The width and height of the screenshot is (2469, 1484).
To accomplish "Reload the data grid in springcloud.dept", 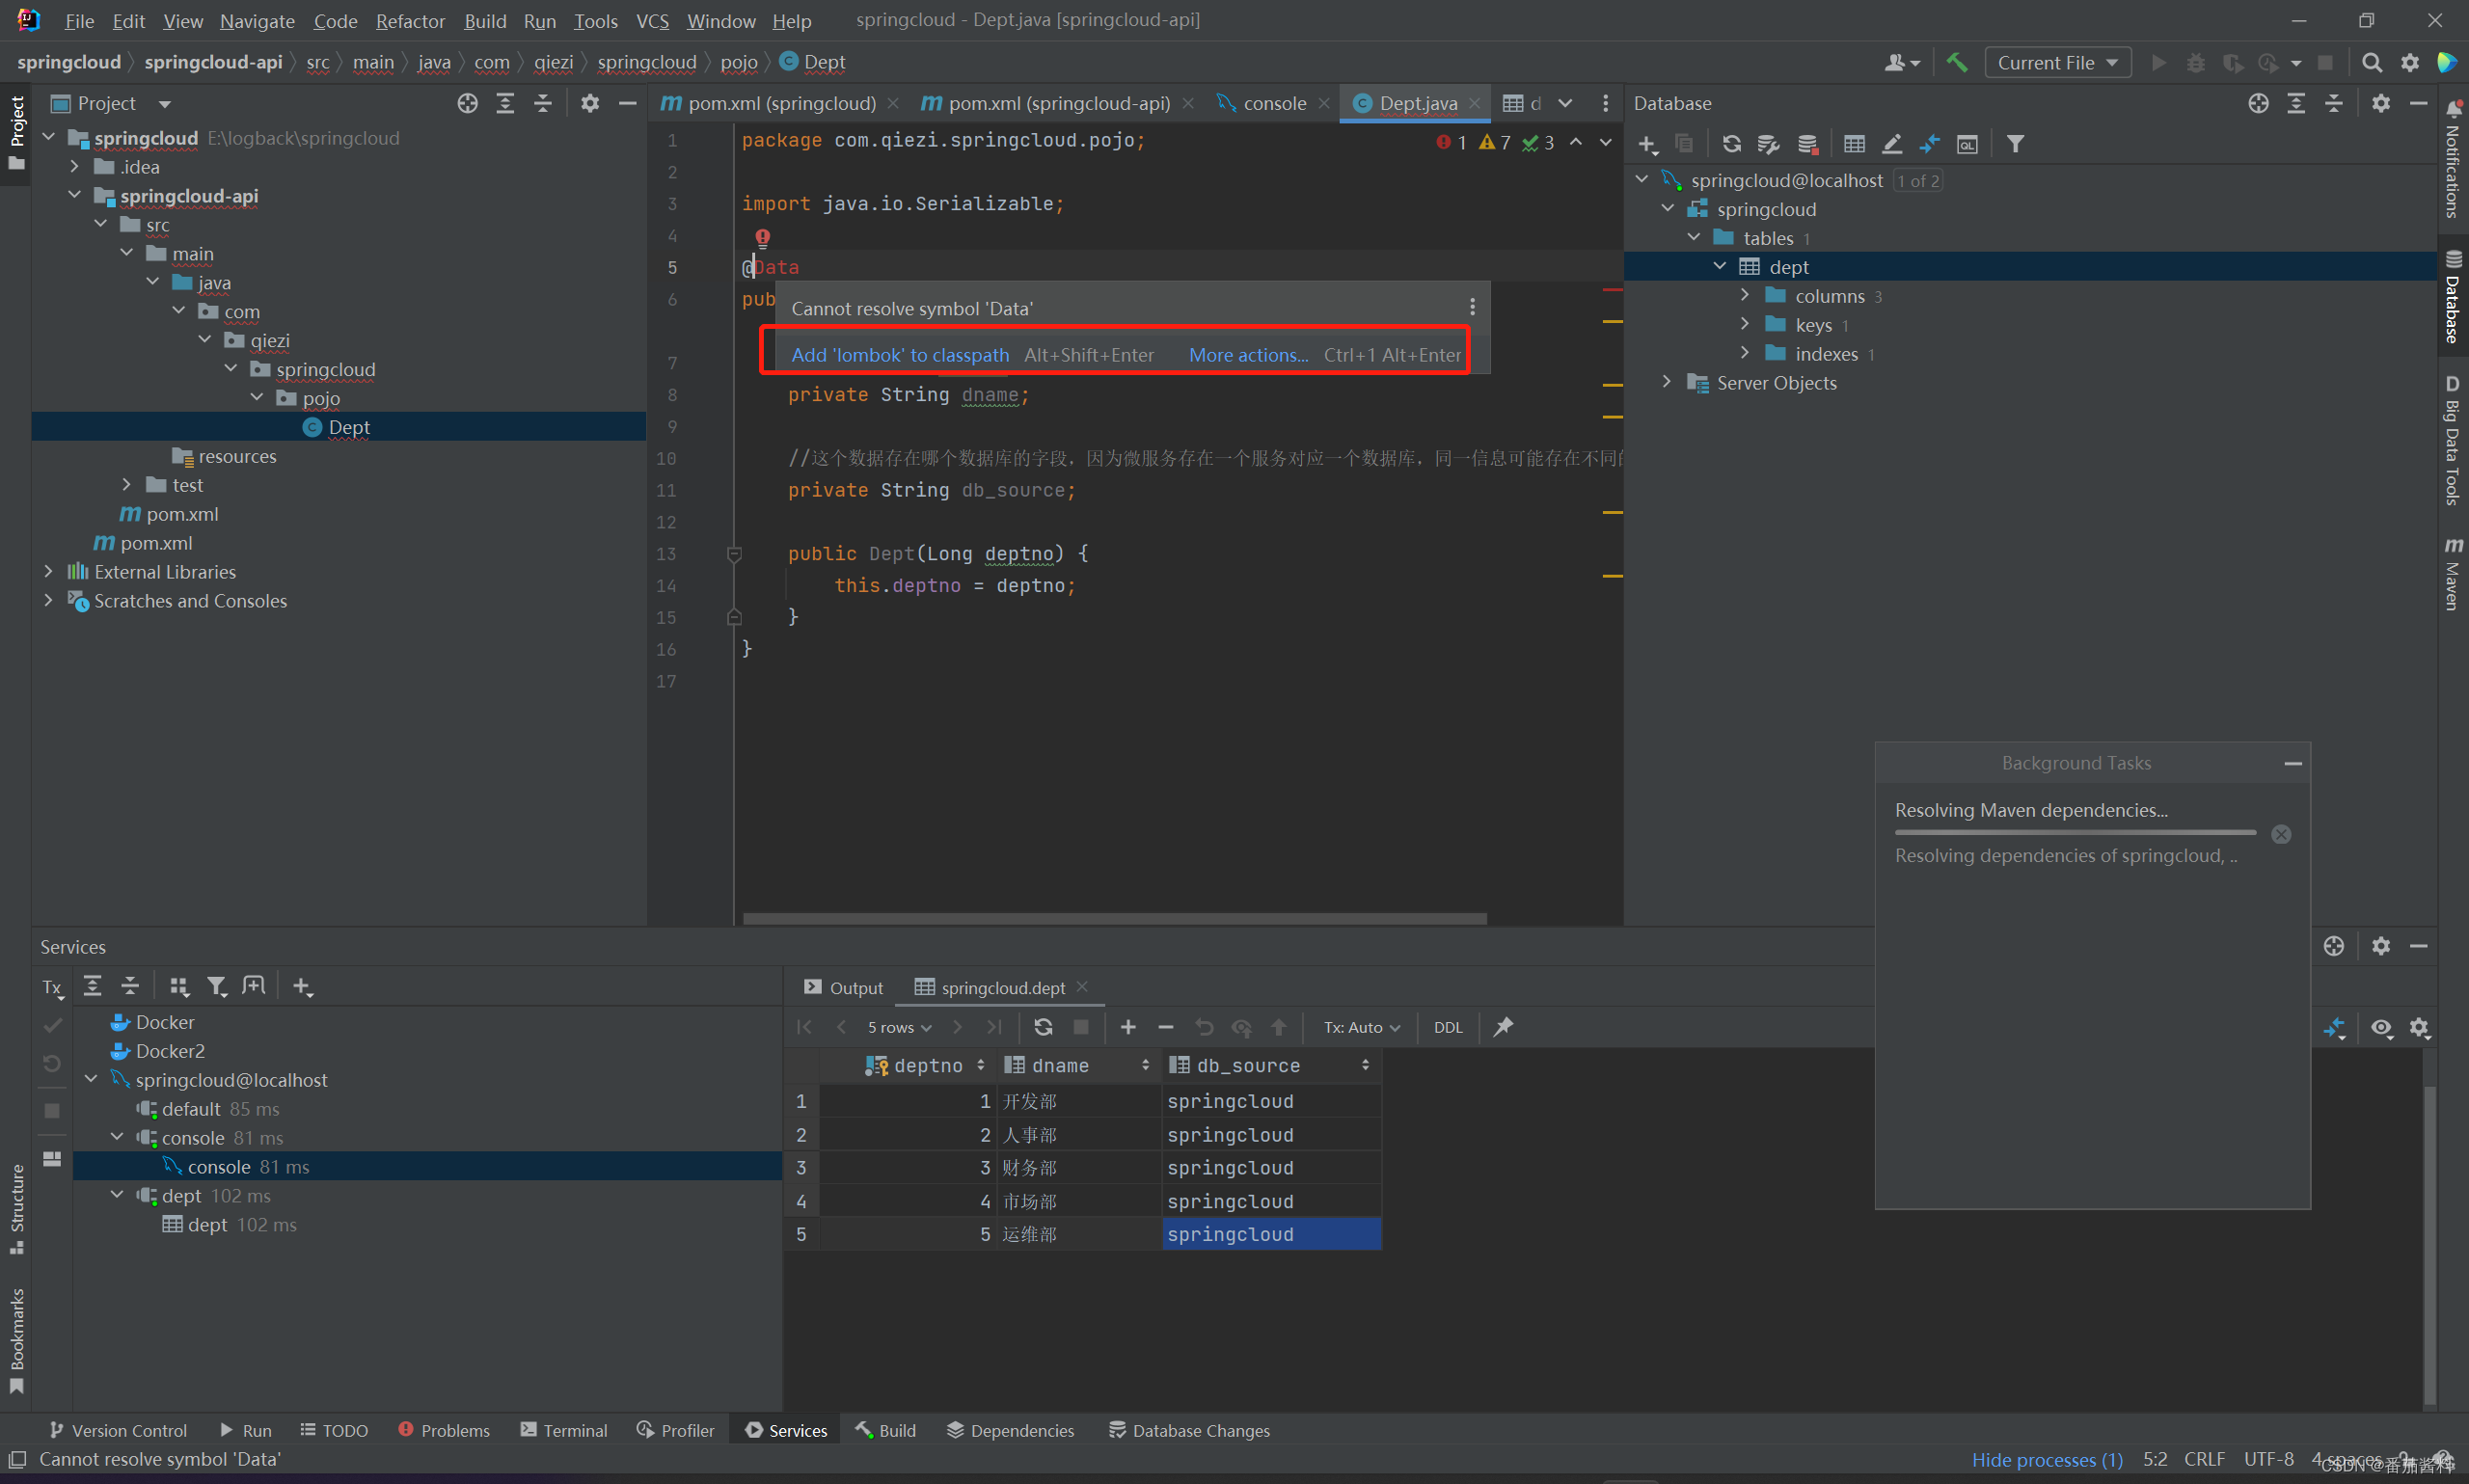I will click(1042, 1027).
